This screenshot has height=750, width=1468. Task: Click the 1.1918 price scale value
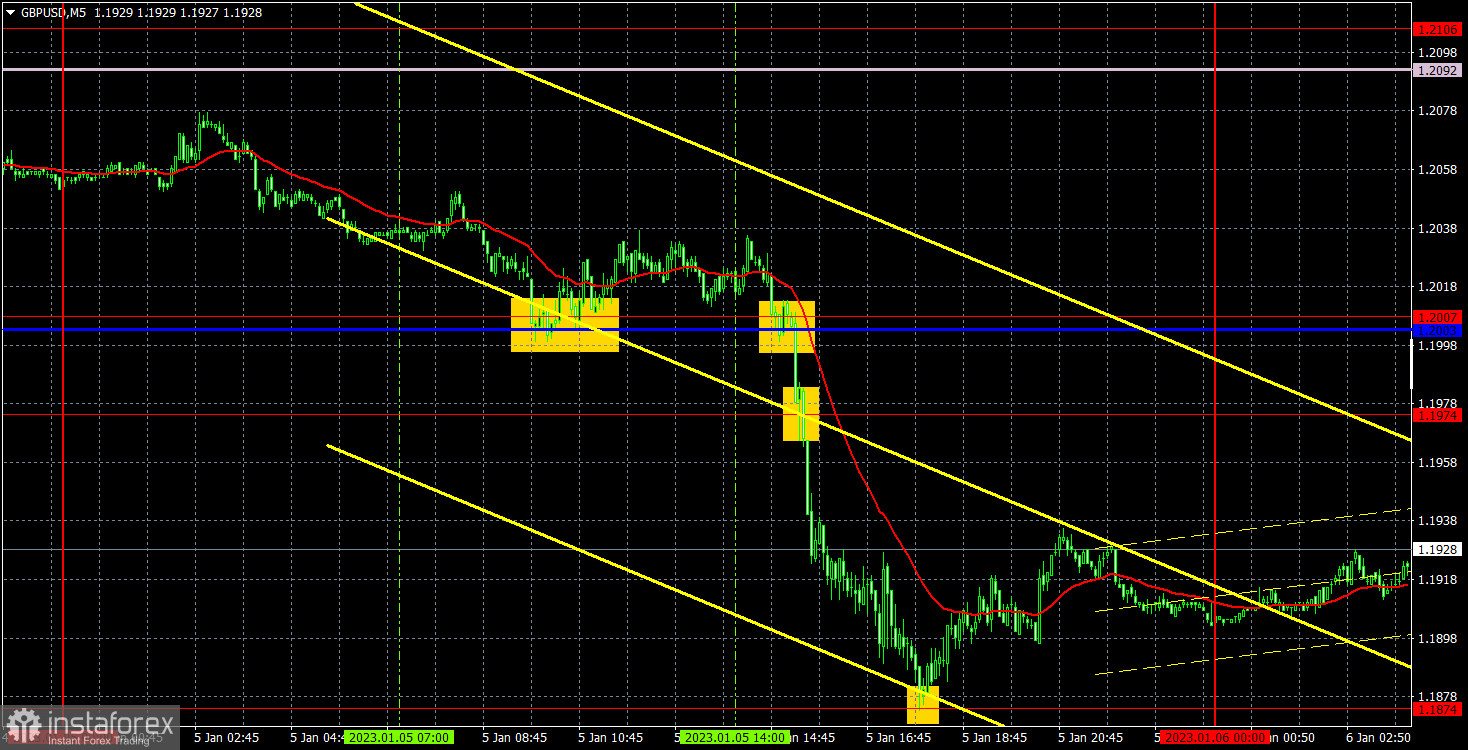click(1436, 580)
